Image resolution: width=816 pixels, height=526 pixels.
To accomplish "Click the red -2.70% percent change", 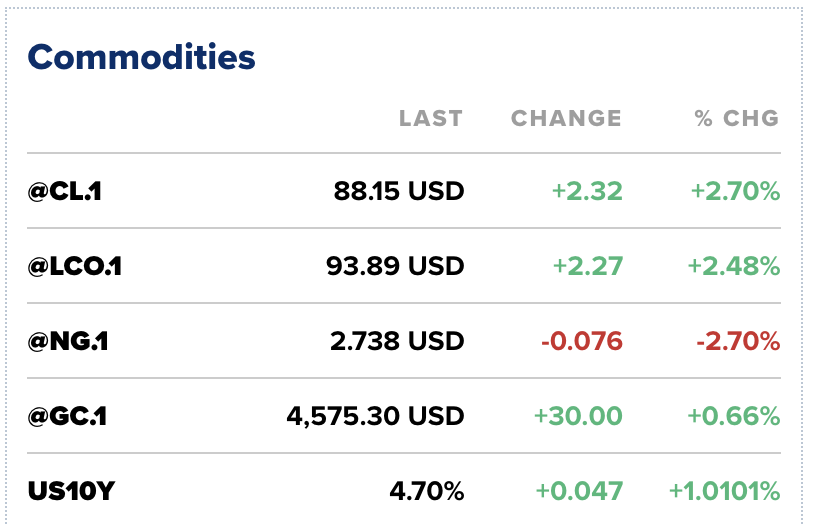I will (738, 341).
